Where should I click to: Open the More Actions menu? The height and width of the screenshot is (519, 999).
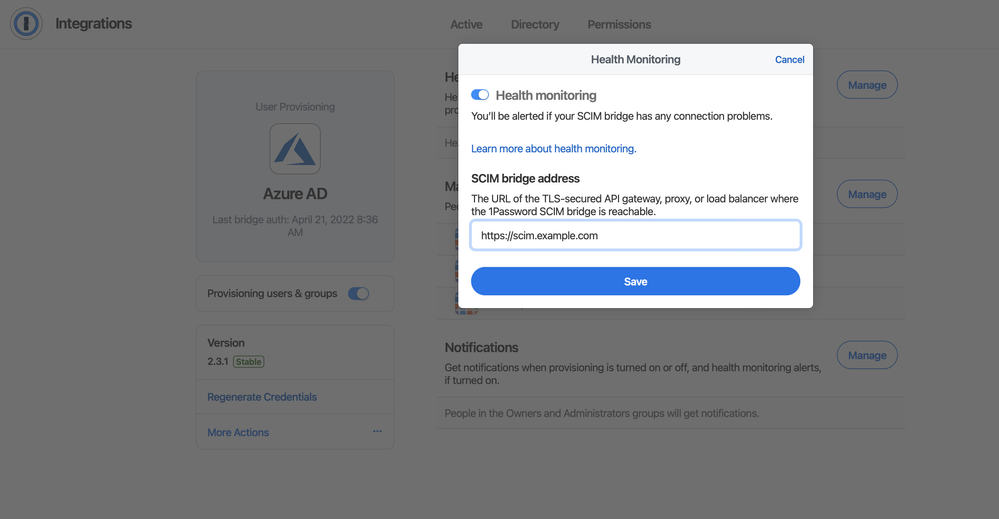[238, 433]
